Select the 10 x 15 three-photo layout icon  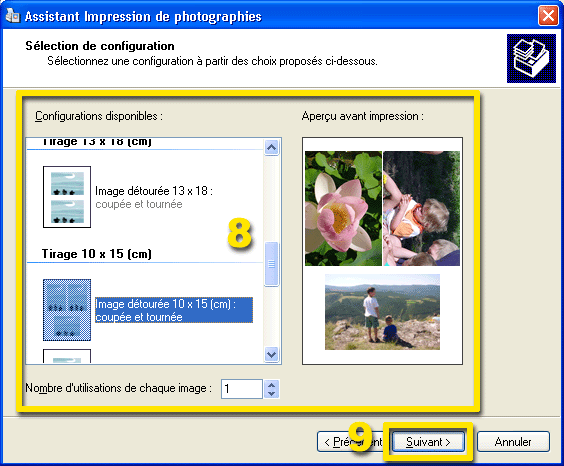(67, 310)
